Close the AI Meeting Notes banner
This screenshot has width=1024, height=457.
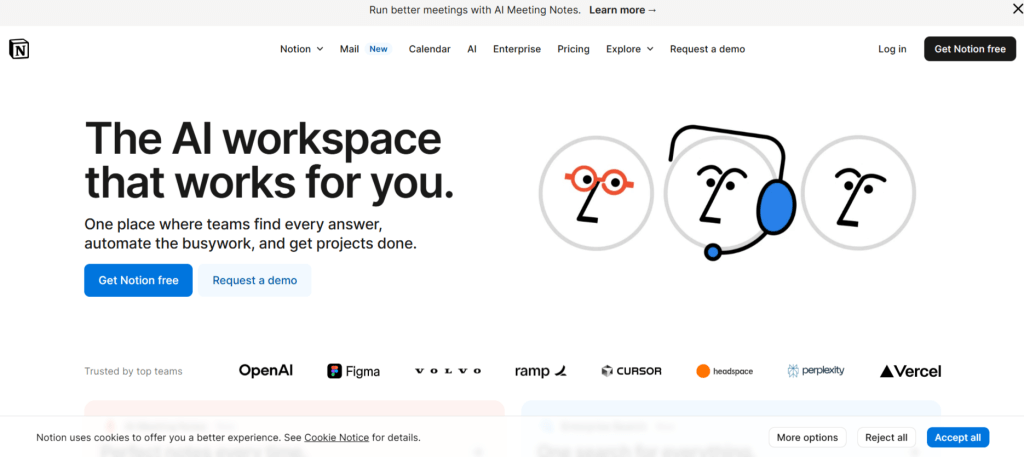(x=1017, y=9)
